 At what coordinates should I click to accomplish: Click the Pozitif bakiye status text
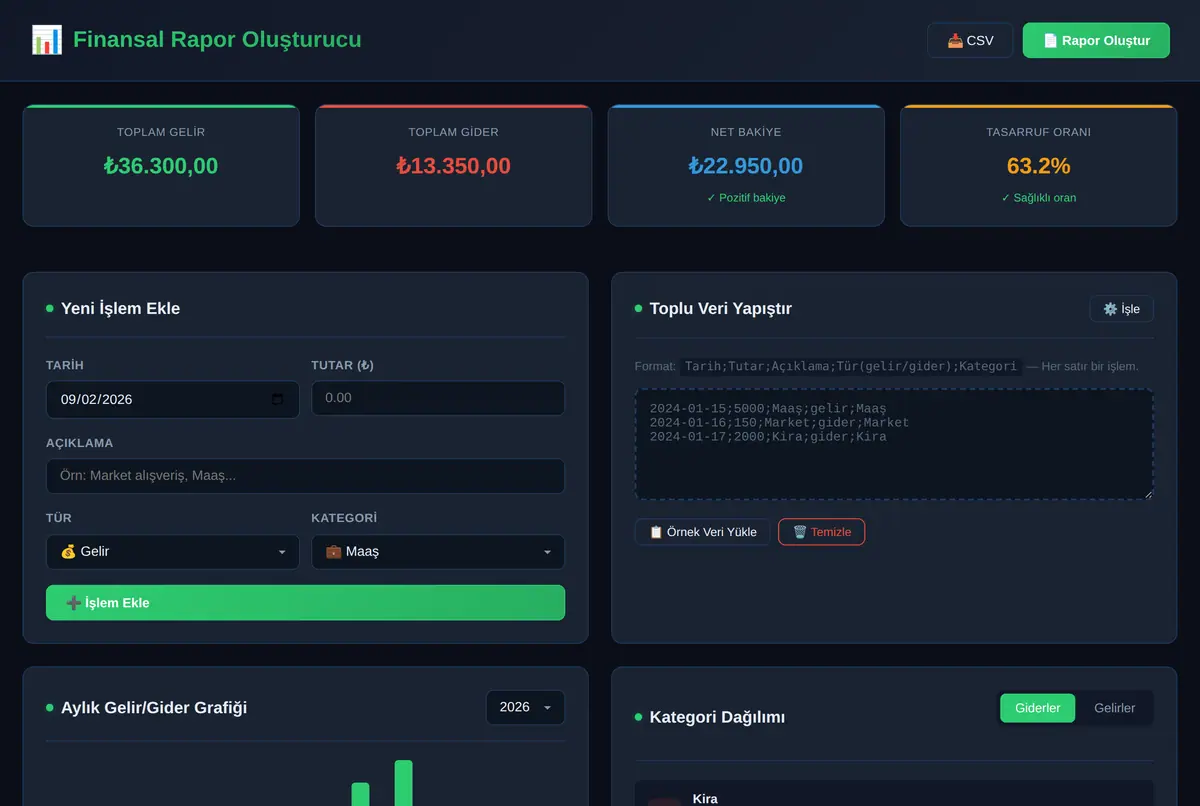[x=746, y=198]
